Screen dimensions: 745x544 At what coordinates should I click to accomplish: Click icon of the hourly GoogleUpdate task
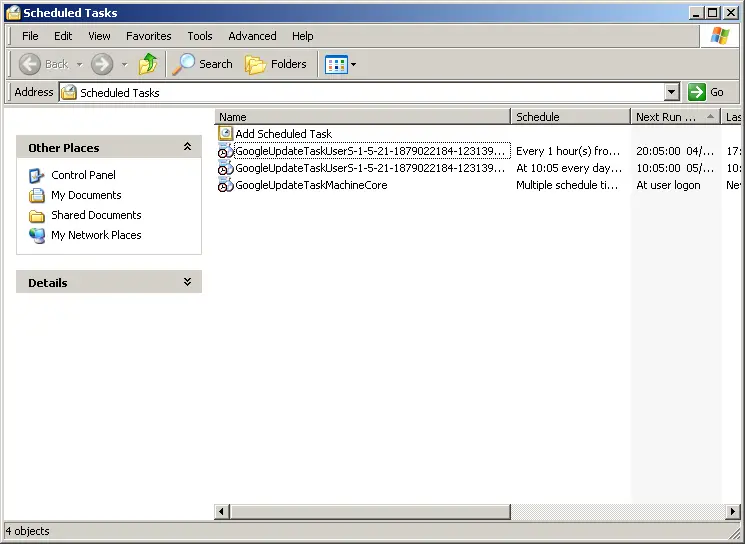[225, 151]
